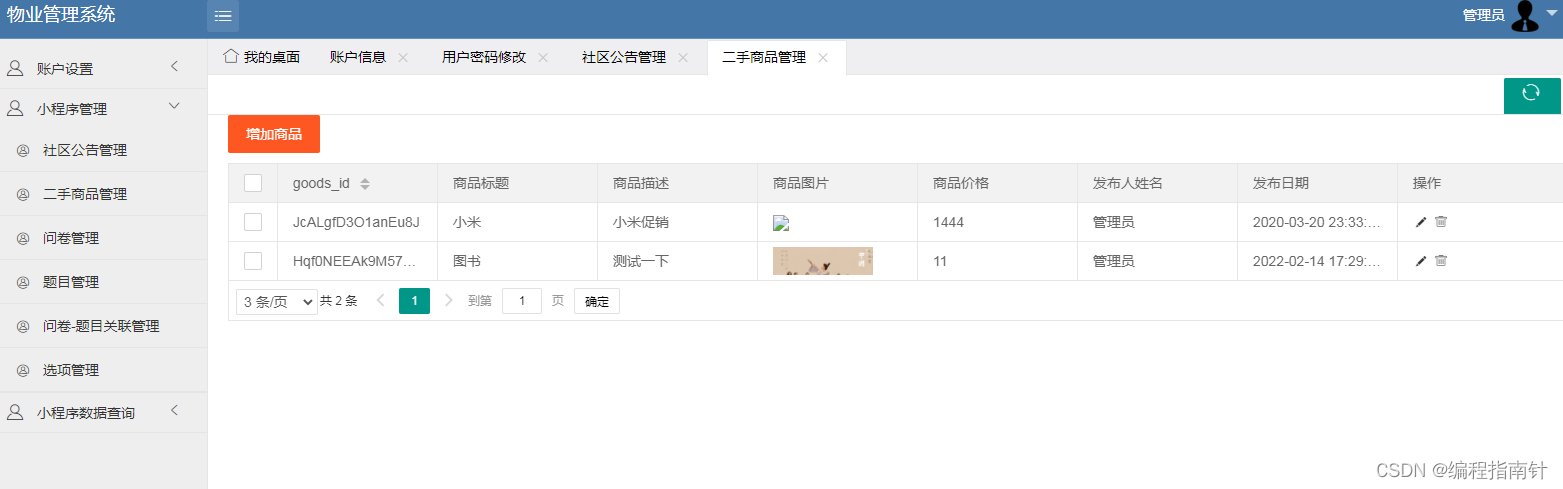
Task: Close the 二手商品管理 tab
Action: coord(823,58)
